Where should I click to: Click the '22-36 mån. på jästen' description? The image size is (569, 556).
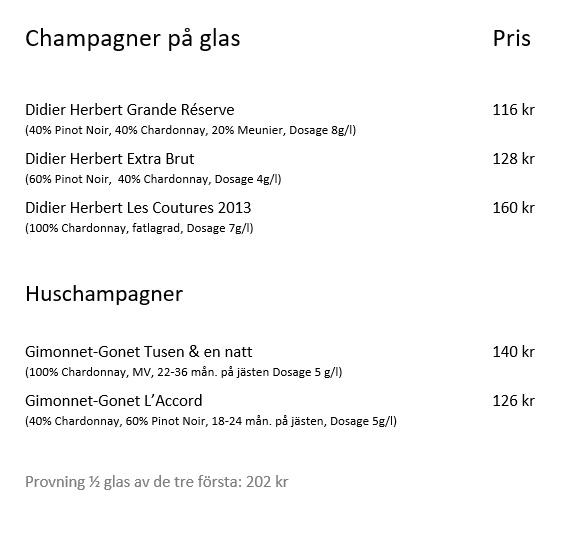click(x=213, y=372)
